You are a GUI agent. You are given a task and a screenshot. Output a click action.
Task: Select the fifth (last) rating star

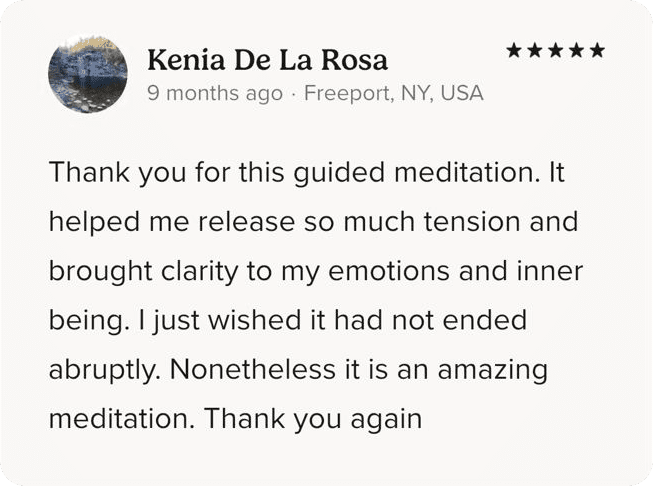[x=598, y=50]
